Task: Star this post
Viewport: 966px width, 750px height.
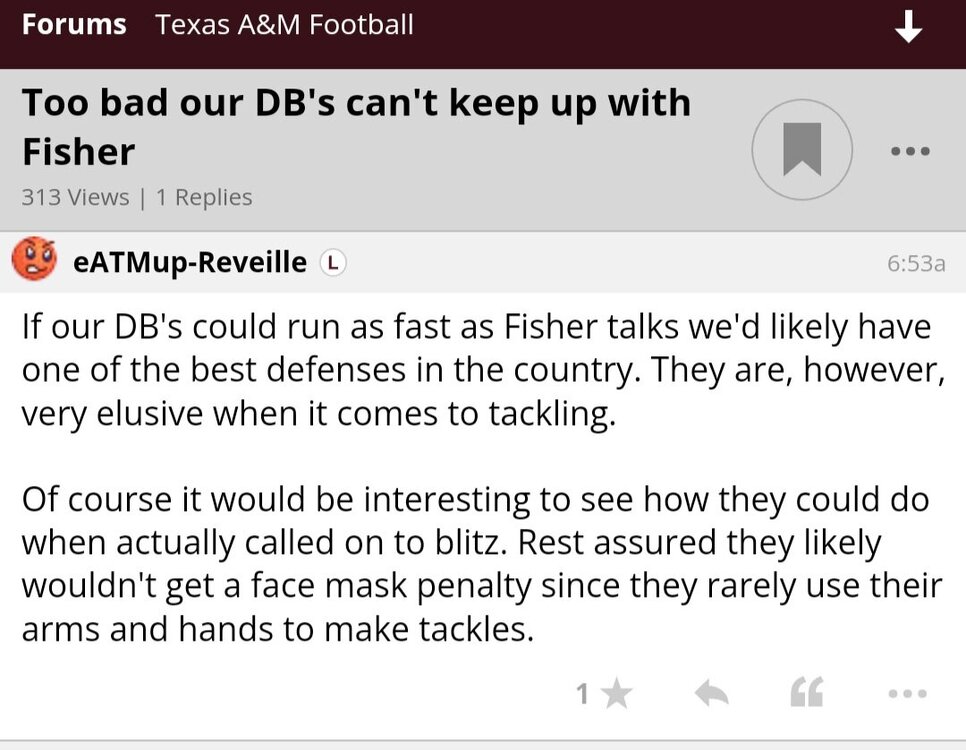Action: point(617,693)
